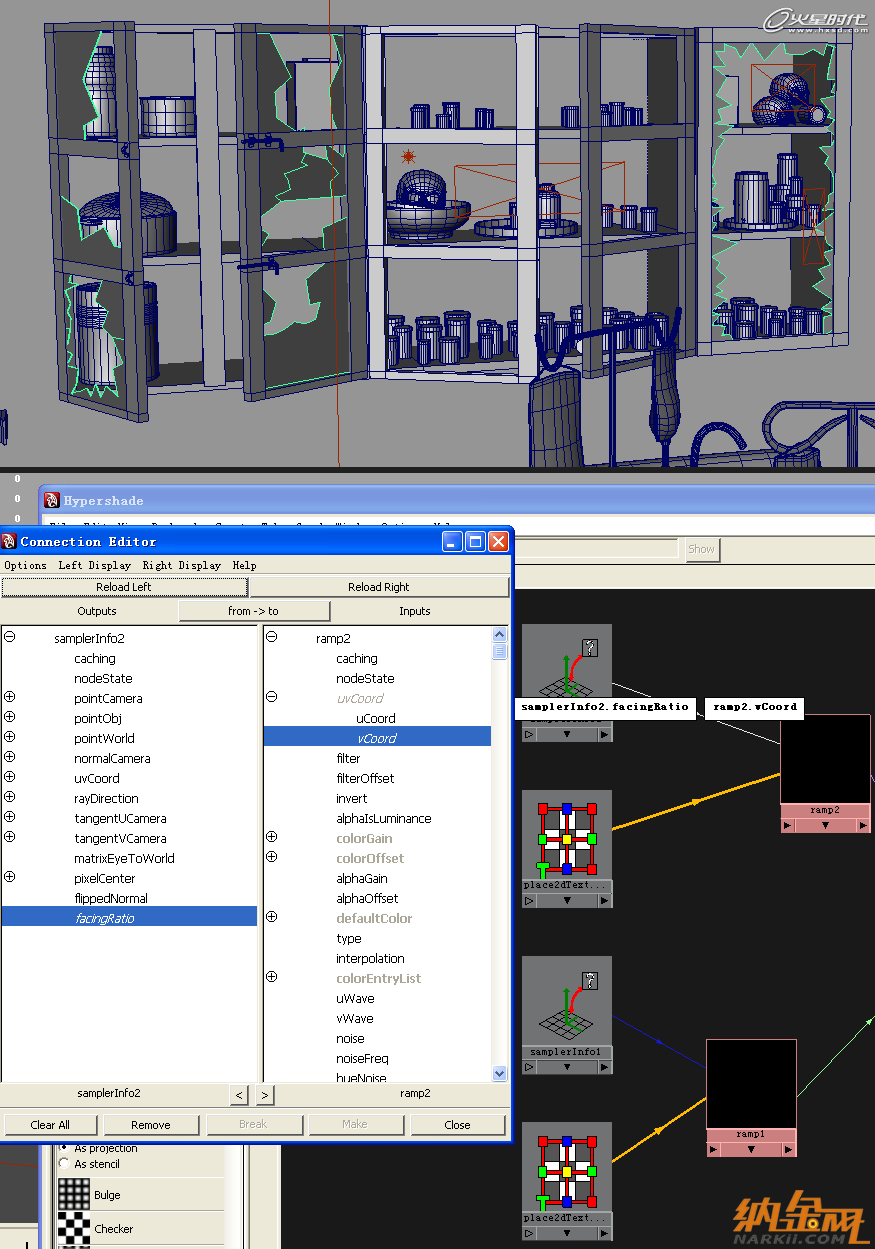875x1249 pixels.
Task: Click the Reload Right button
Action: click(379, 587)
